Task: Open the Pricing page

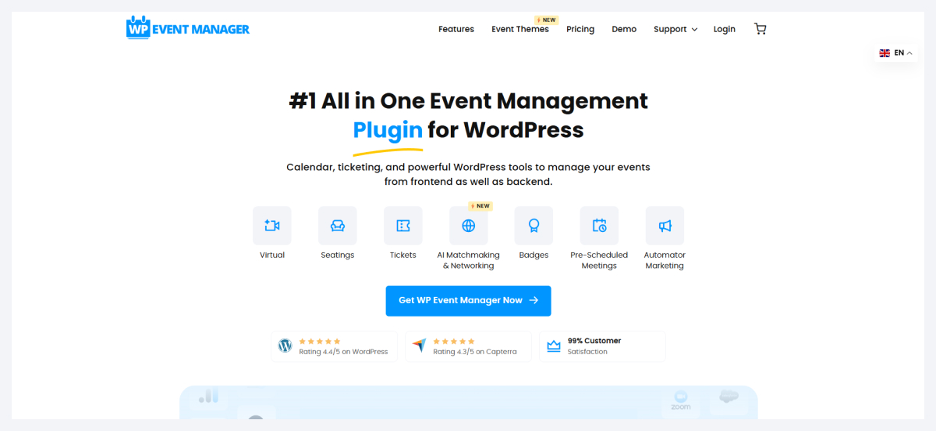Action: tap(580, 29)
